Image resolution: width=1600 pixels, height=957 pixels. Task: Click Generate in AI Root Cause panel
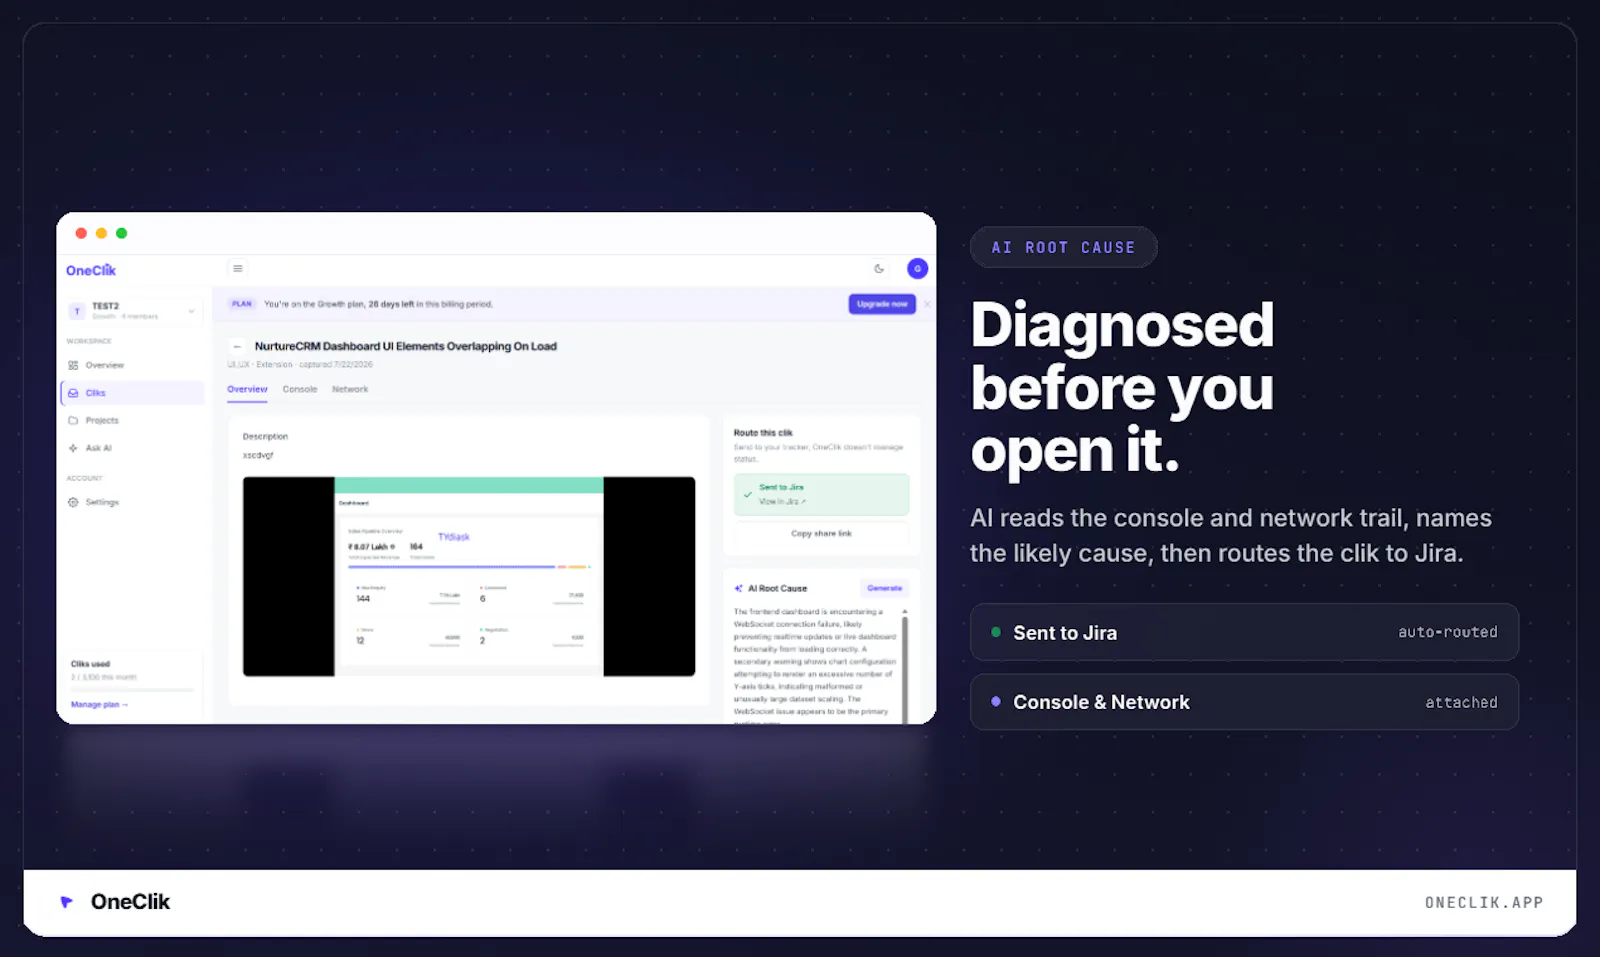(x=884, y=588)
